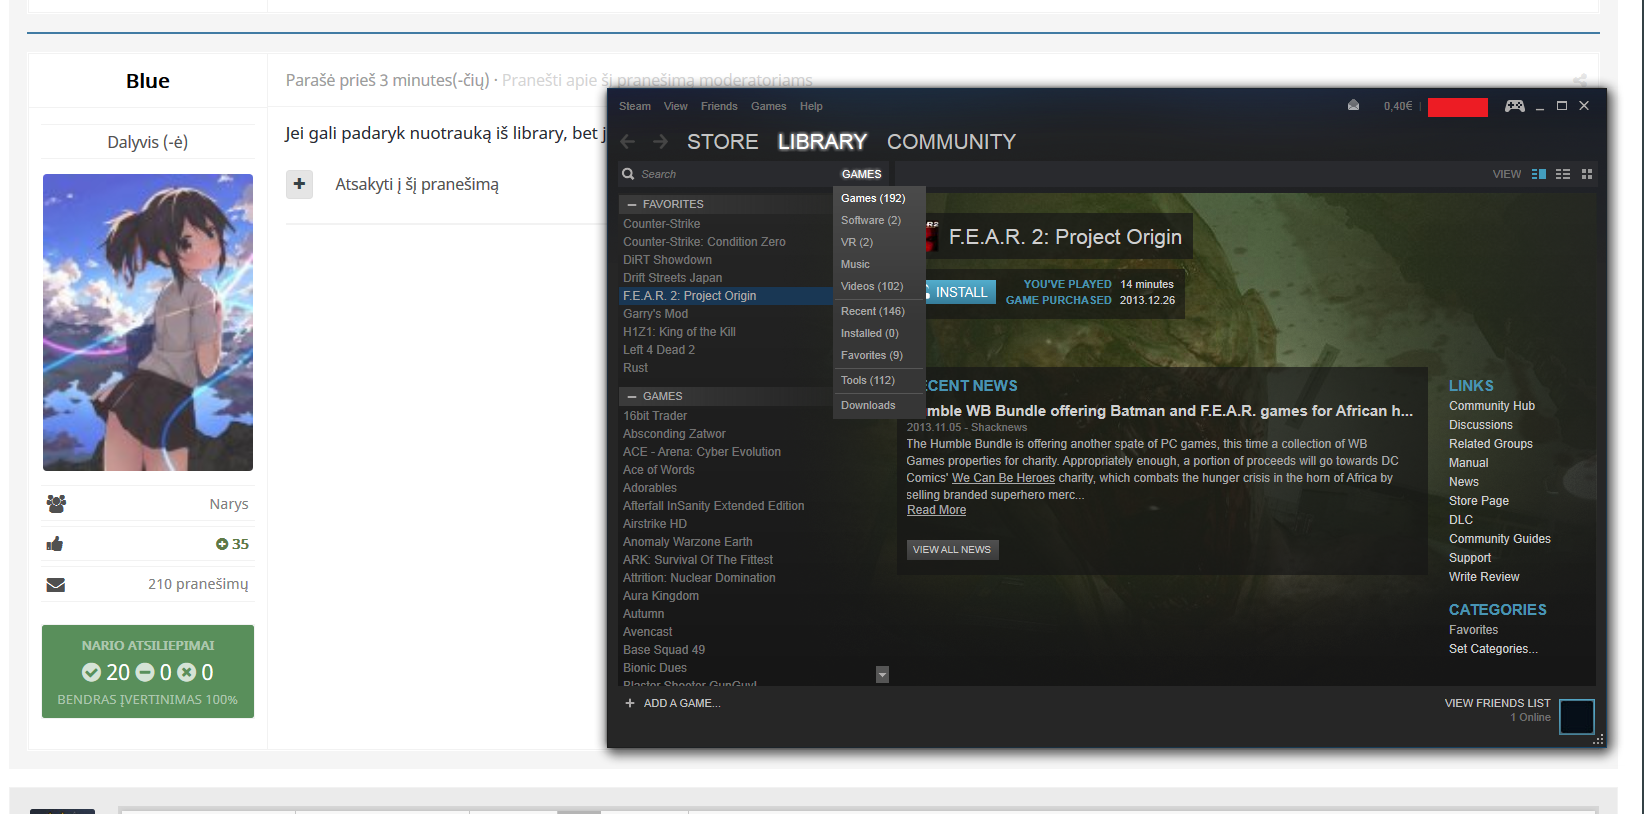
Task: Click the thumbs-up reputation icon
Action: point(55,544)
